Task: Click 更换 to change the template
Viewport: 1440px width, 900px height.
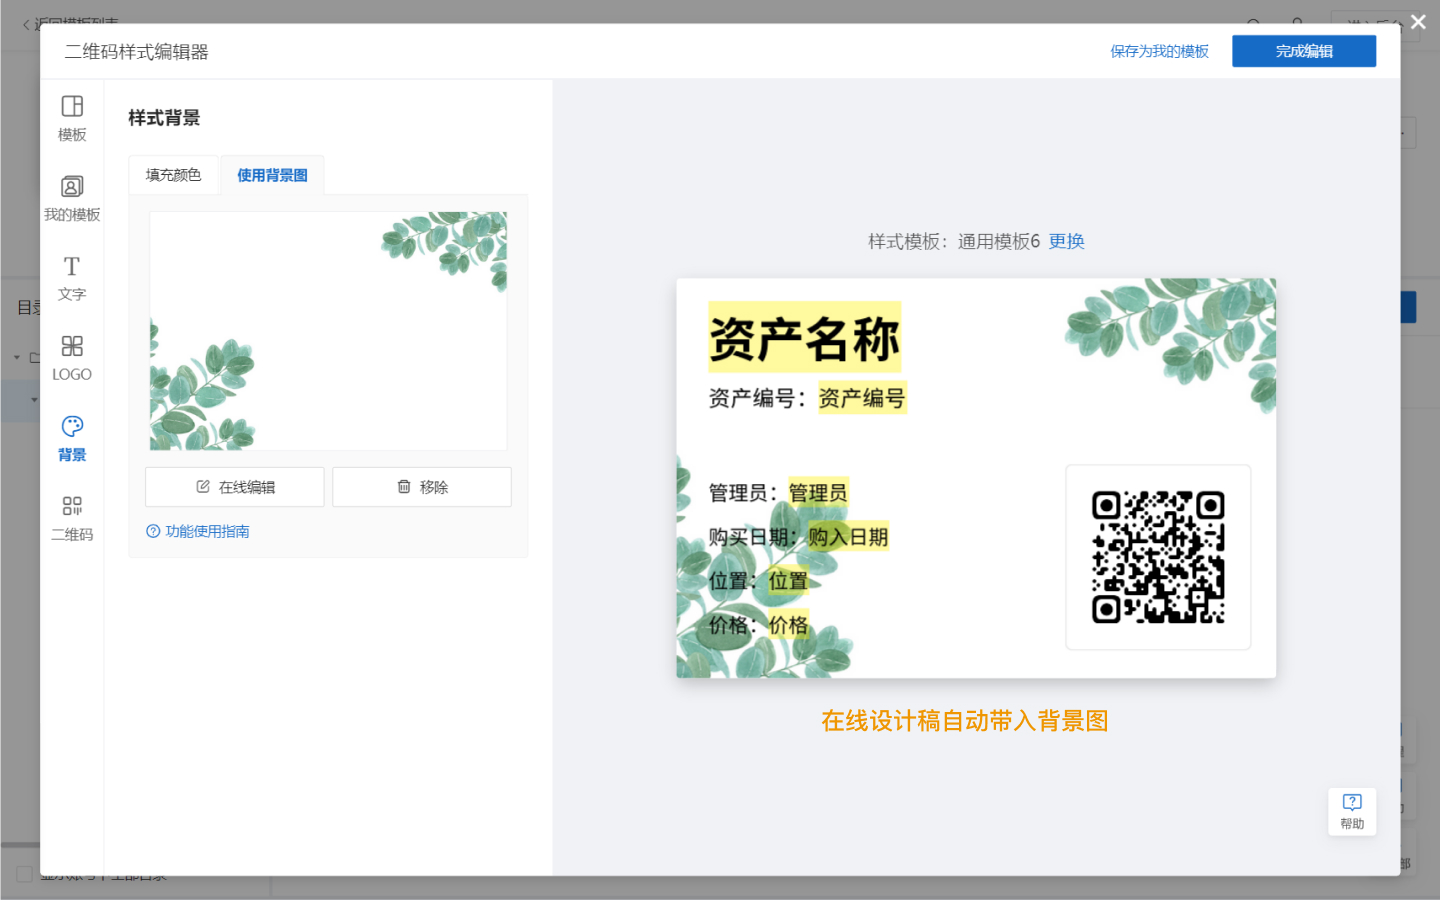Action: tap(1067, 241)
